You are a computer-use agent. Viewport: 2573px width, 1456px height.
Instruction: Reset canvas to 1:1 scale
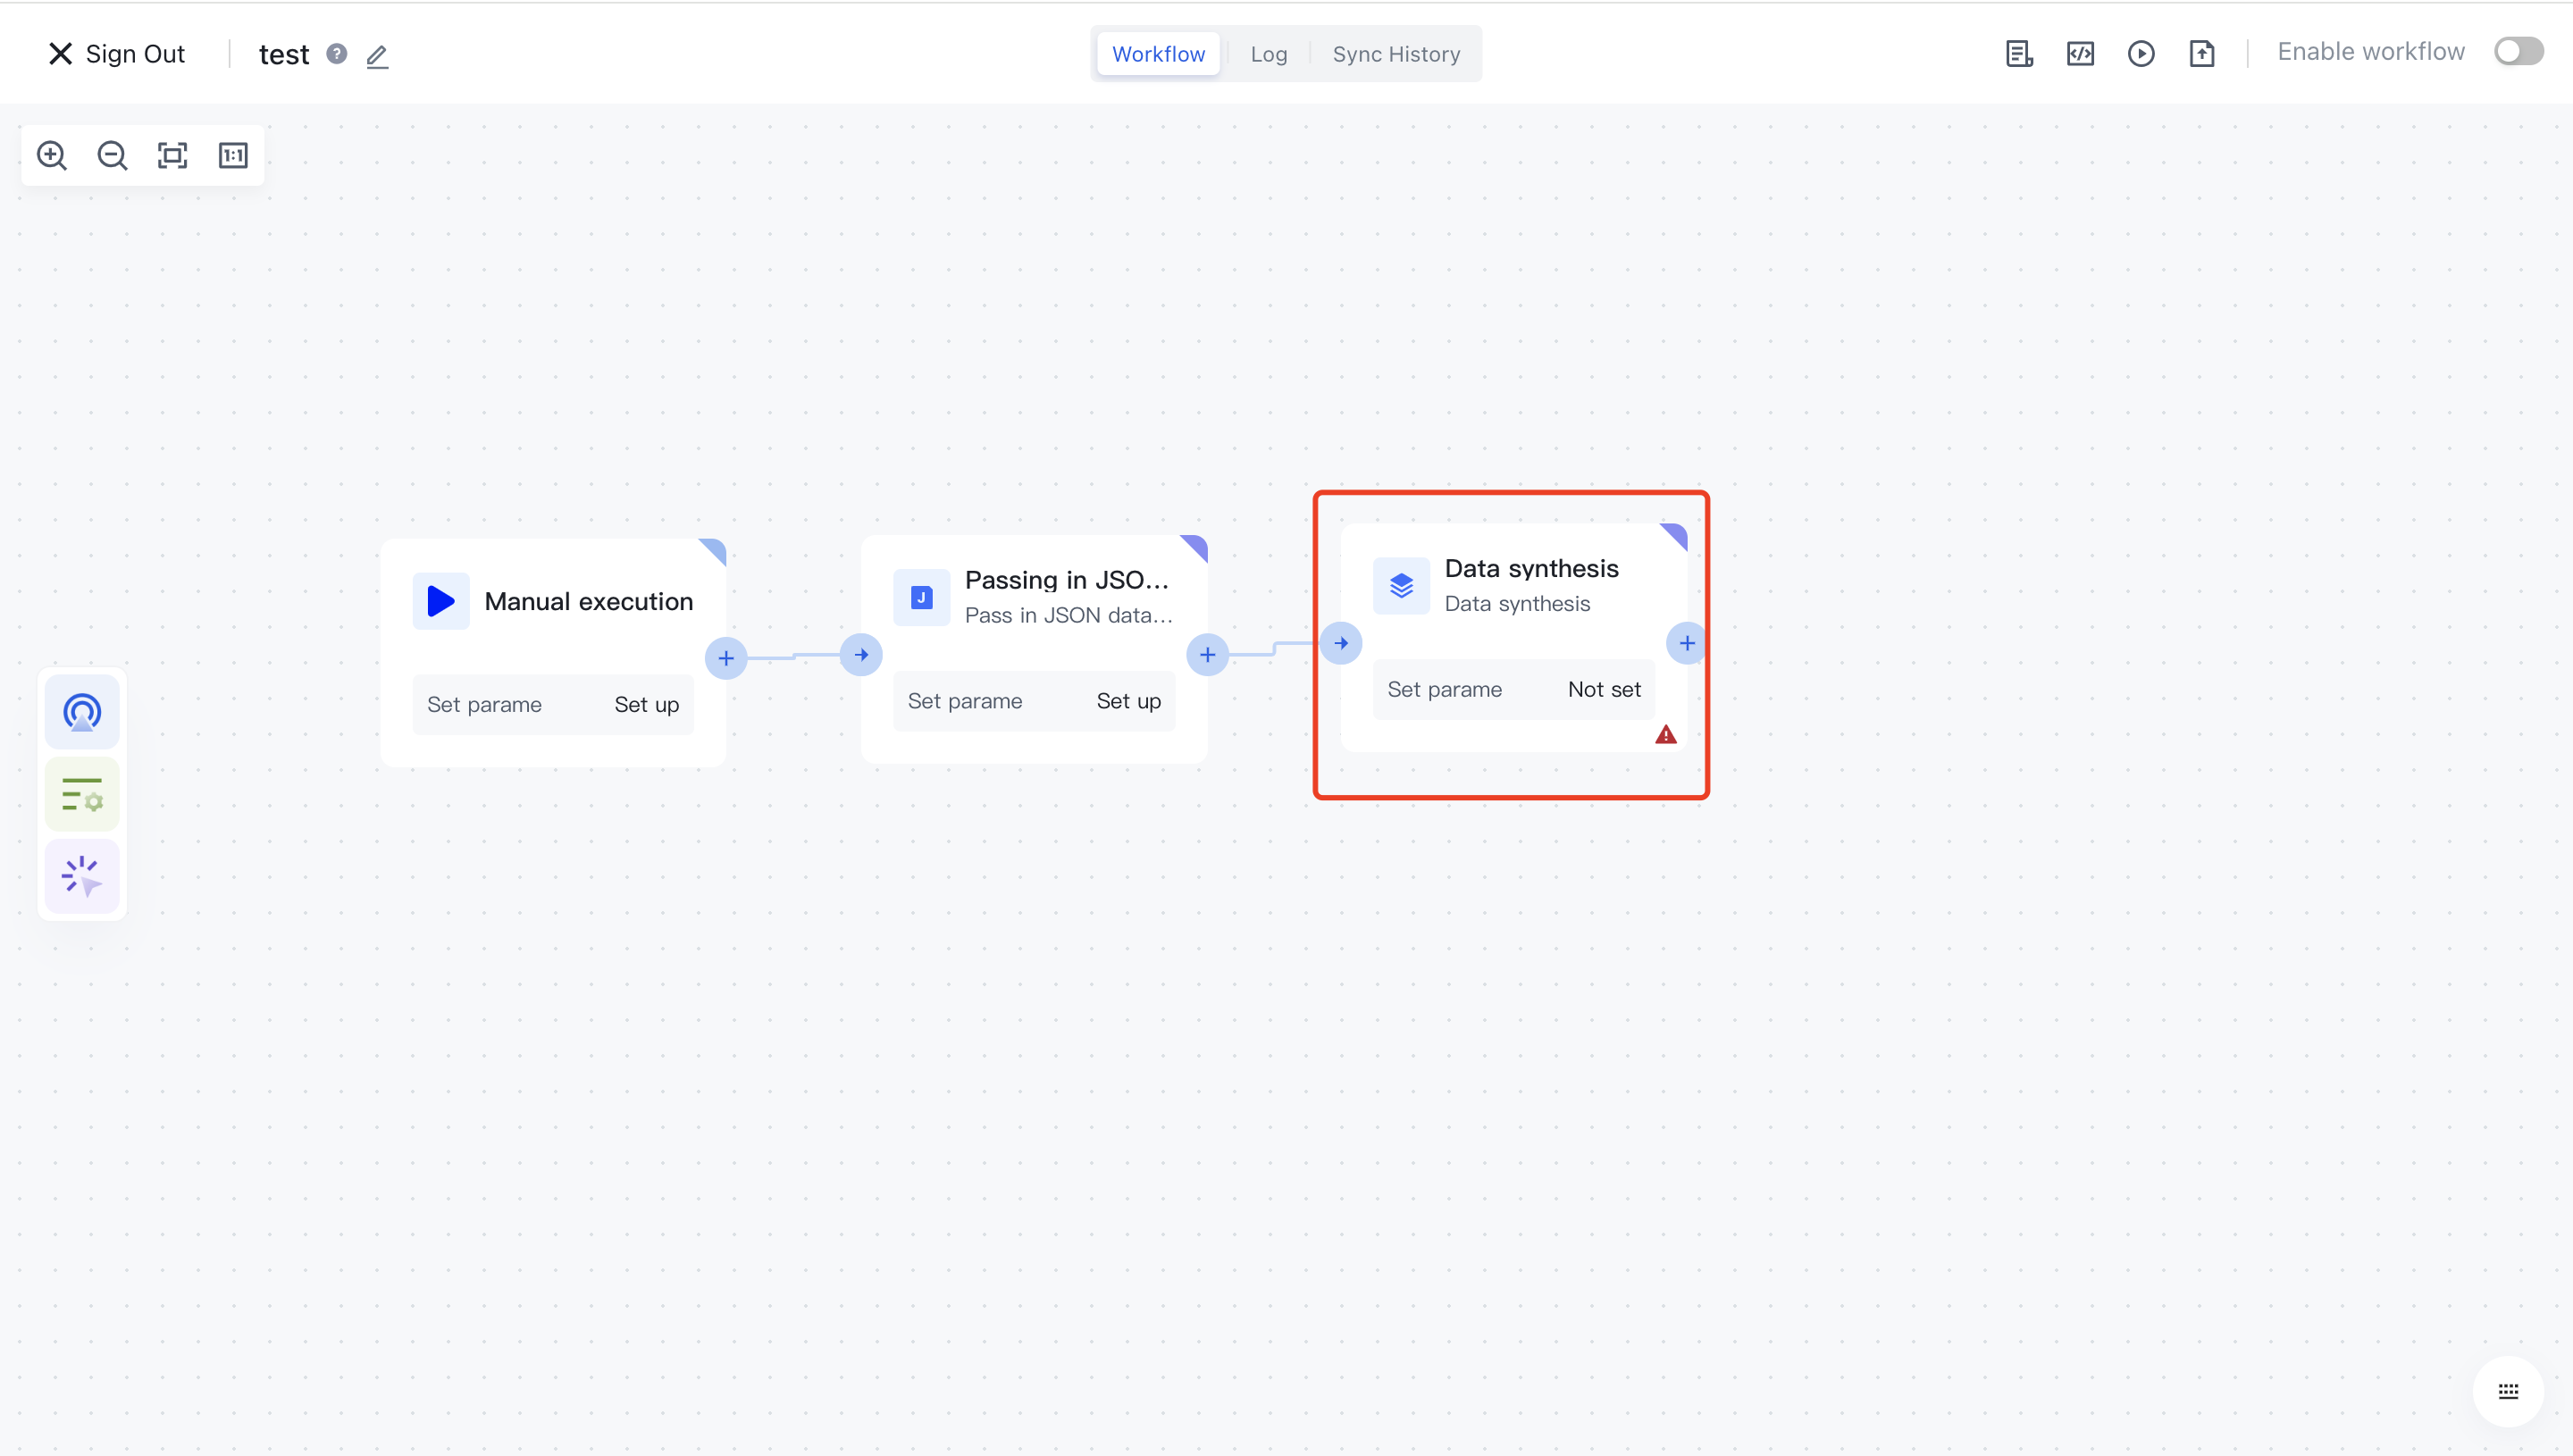tap(233, 155)
